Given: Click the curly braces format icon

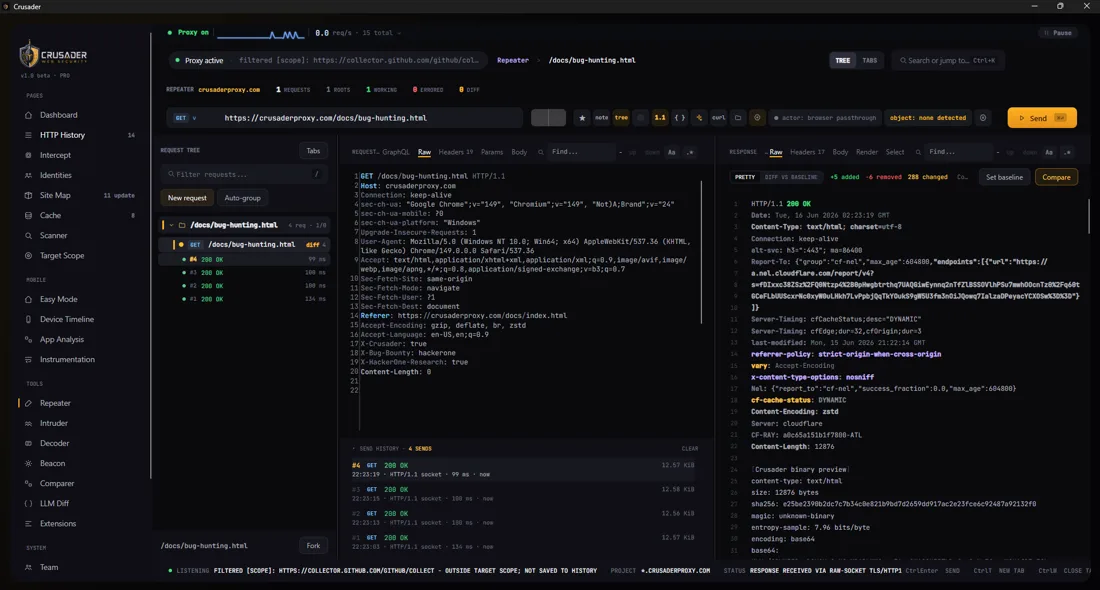Looking at the screenshot, I should click(x=680, y=118).
